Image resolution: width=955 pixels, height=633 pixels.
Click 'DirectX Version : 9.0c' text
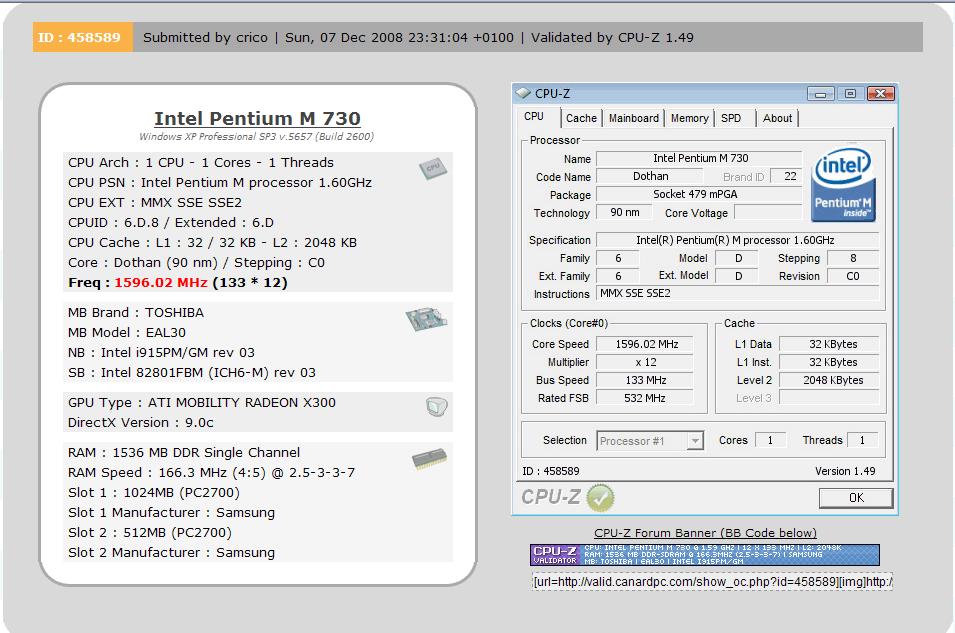click(x=141, y=423)
